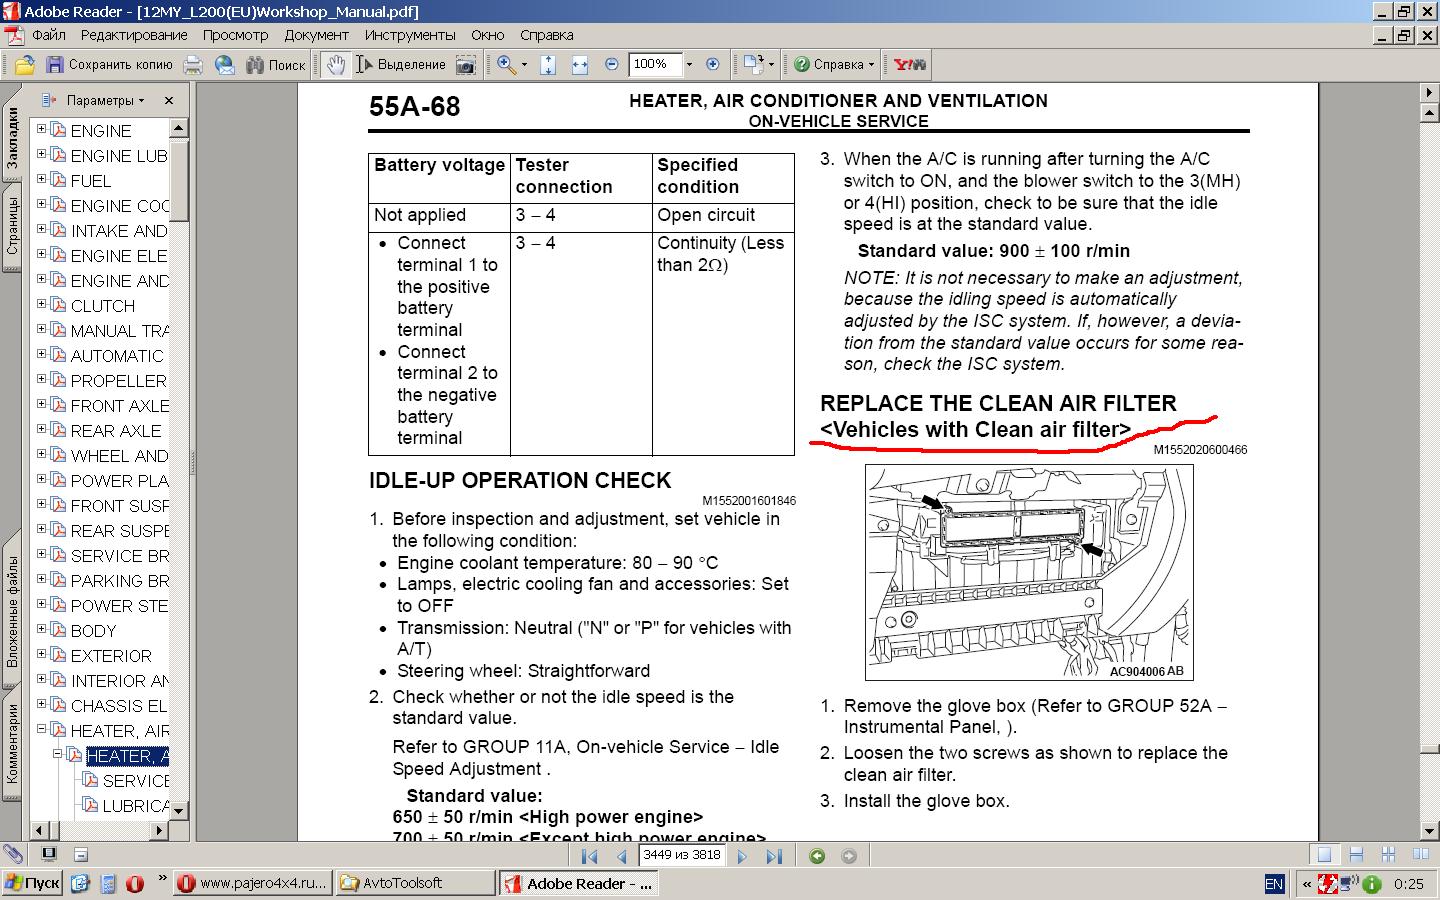Screen dimensions: 1440x900
Task: Open the zoom percentage dropdown list
Action: pos(689,65)
